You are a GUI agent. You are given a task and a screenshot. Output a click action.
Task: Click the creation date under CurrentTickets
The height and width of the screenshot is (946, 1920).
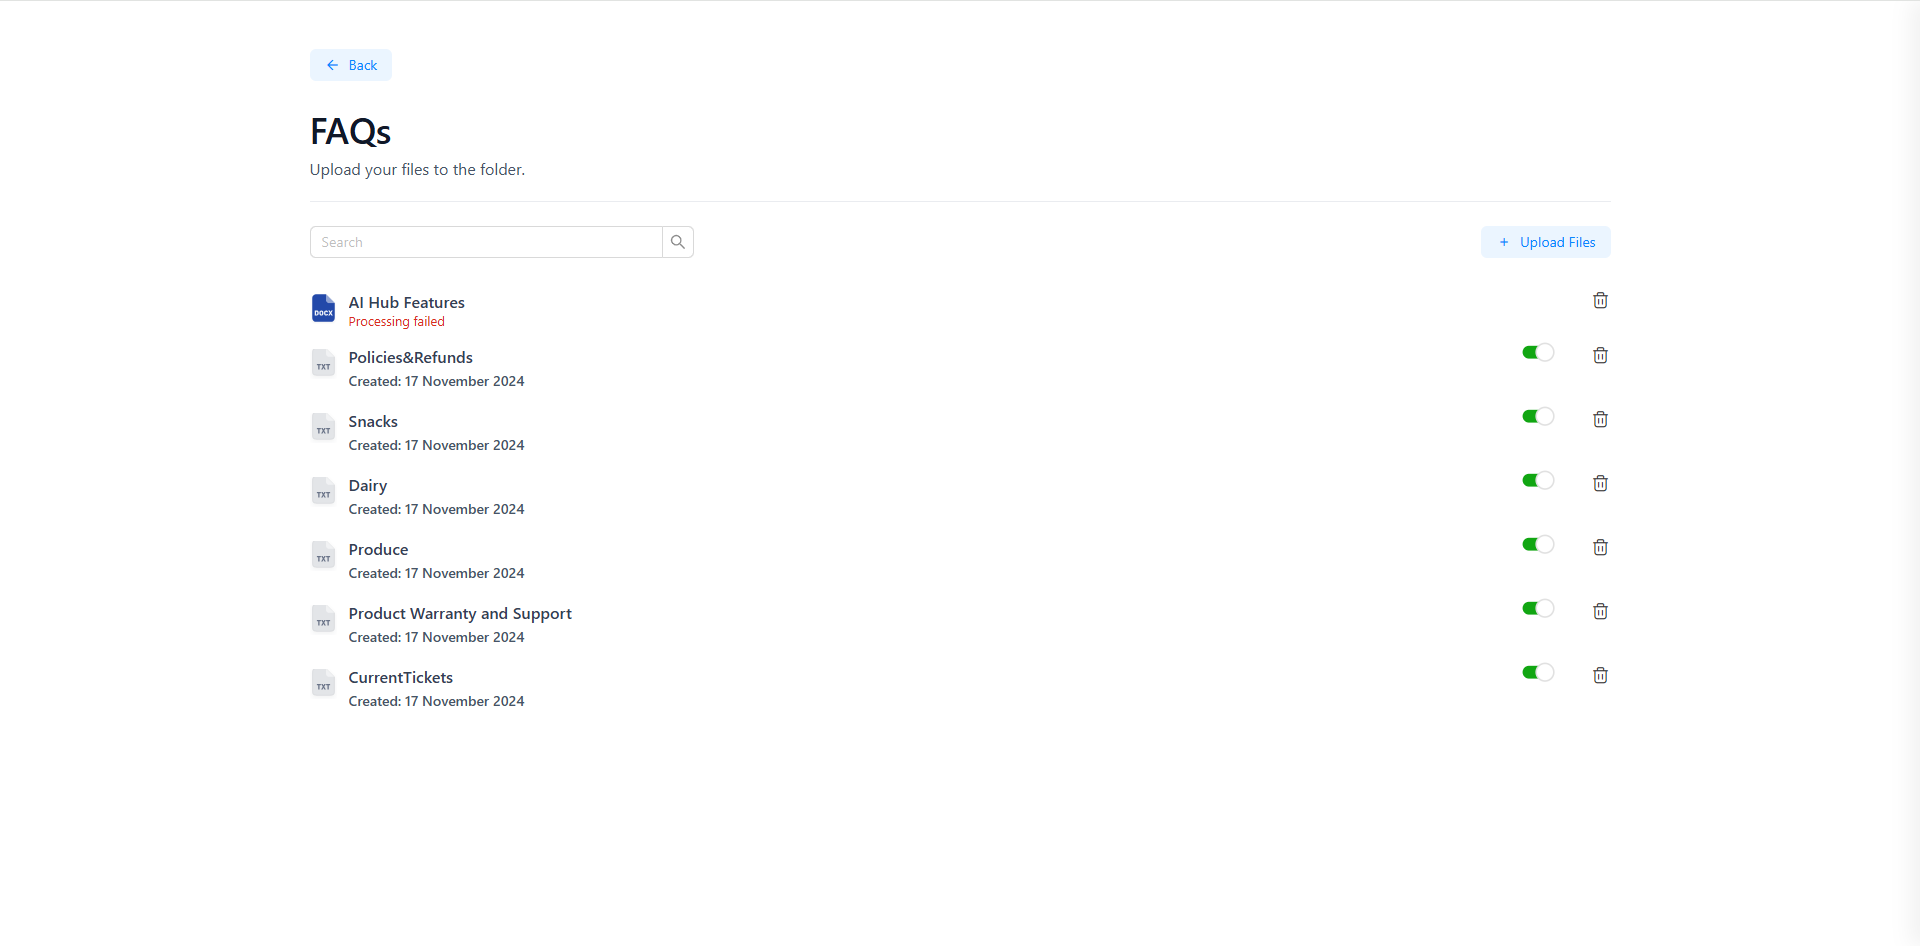pyautogui.click(x=436, y=701)
